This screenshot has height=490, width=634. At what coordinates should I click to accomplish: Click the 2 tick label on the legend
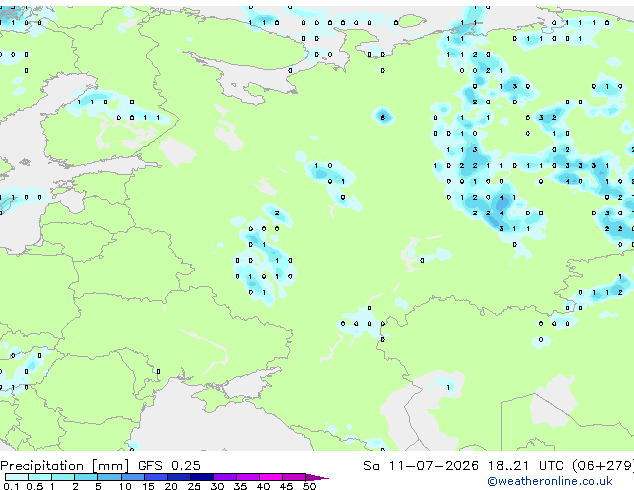(x=75, y=486)
